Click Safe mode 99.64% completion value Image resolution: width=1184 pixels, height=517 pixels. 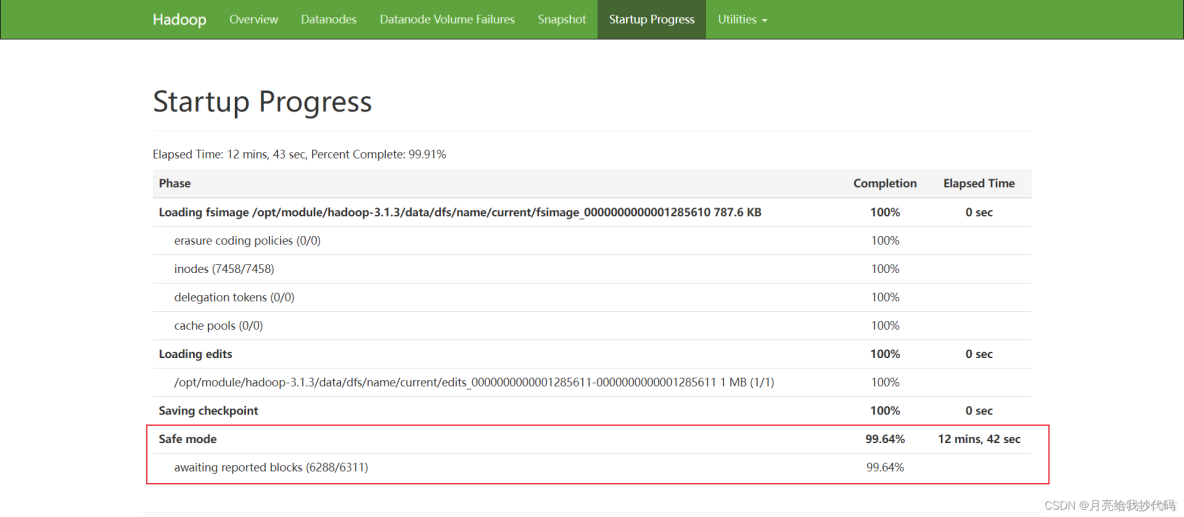[885, 439]
